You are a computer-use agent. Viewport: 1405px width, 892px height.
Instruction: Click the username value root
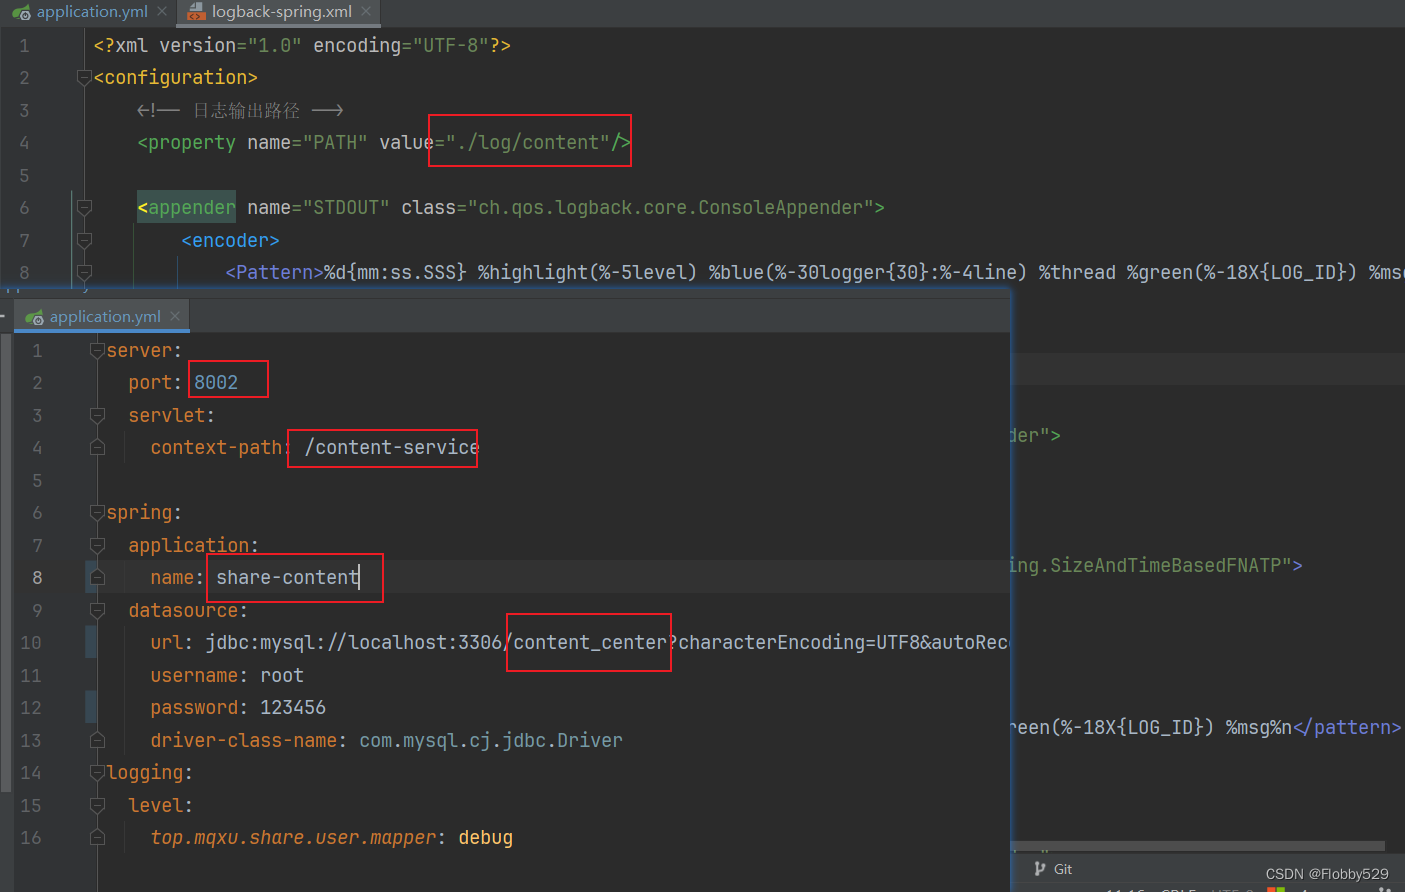(282, 676)
